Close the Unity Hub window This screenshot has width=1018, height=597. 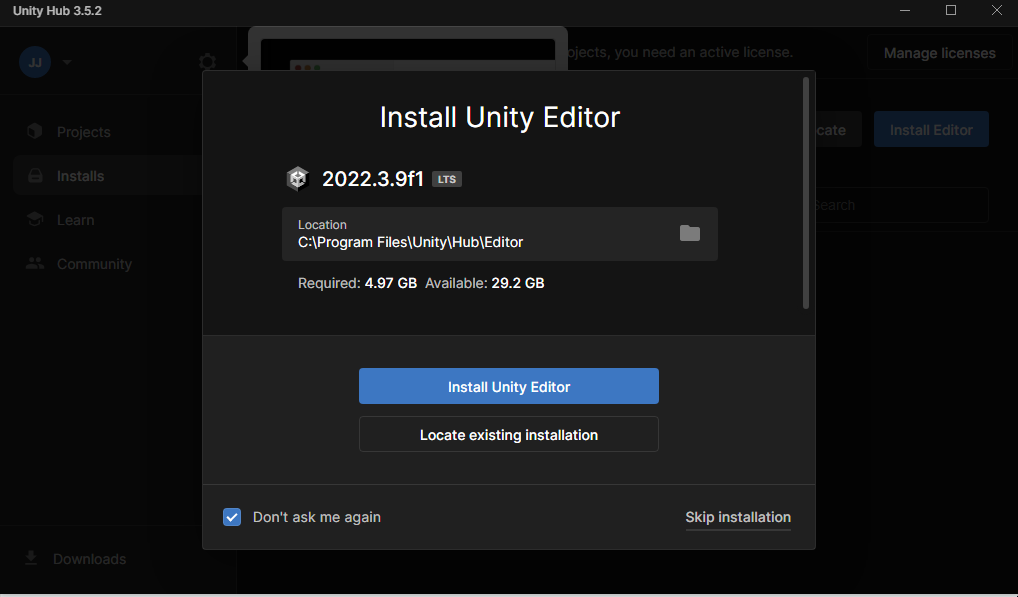click(997, 10)
